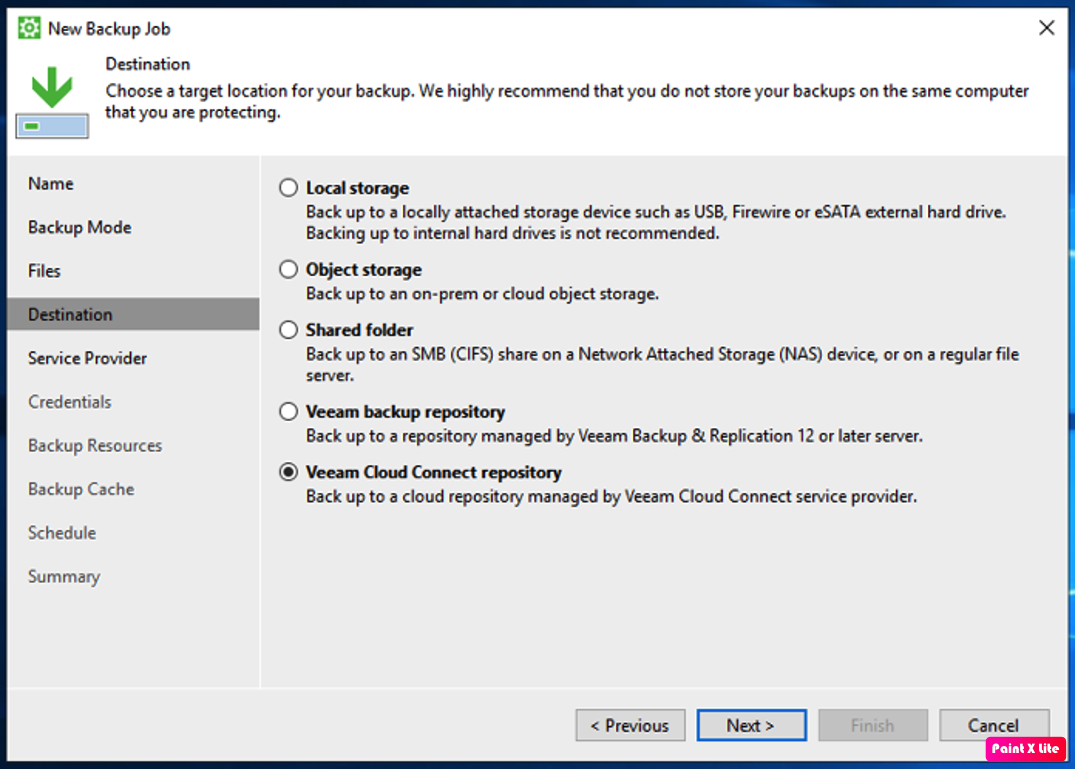Screen dimensions: 1076x770
Task: Click the 'New Backup Job' window title
Action: click(109, 29)
